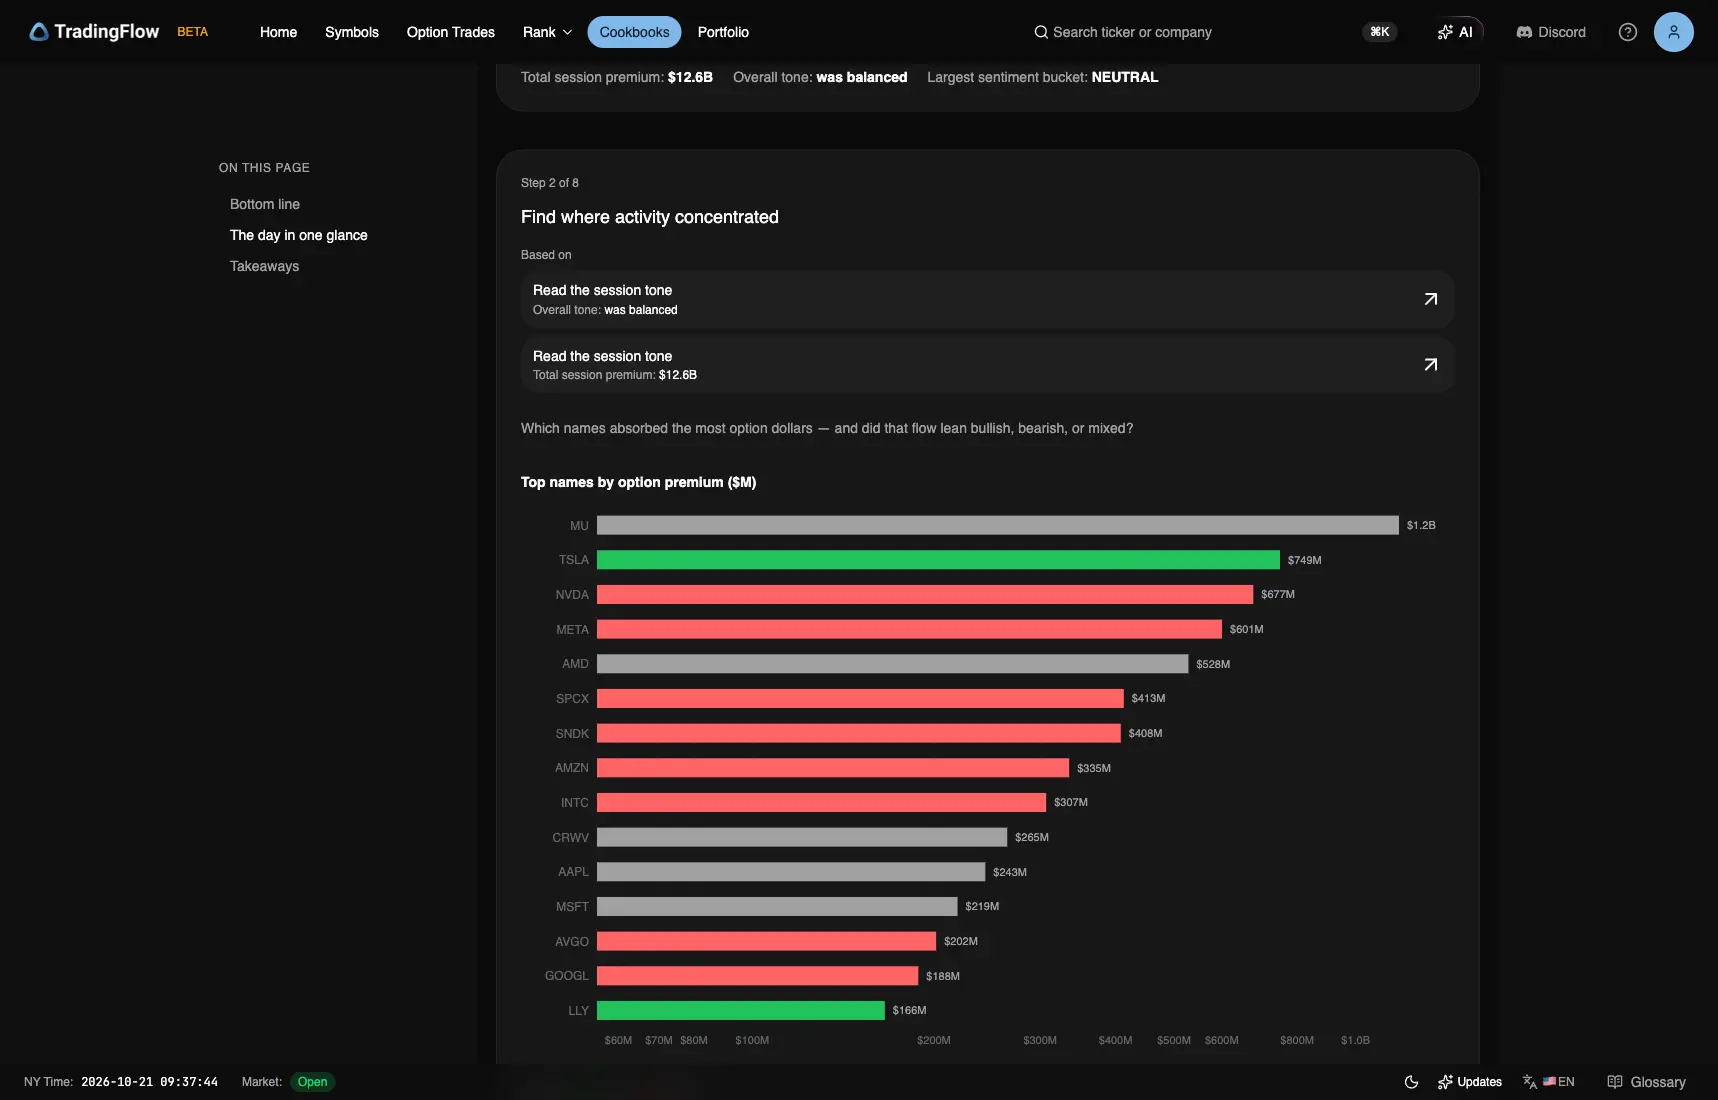The image size is (1718, 1100).
Task: Expand the Rank dropdown menu
Action: coord(547,32)
